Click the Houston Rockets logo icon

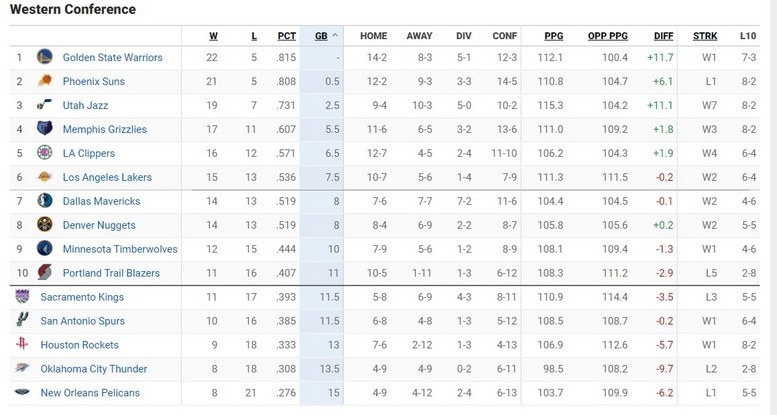pyautogui.click(x=23, y=345)
